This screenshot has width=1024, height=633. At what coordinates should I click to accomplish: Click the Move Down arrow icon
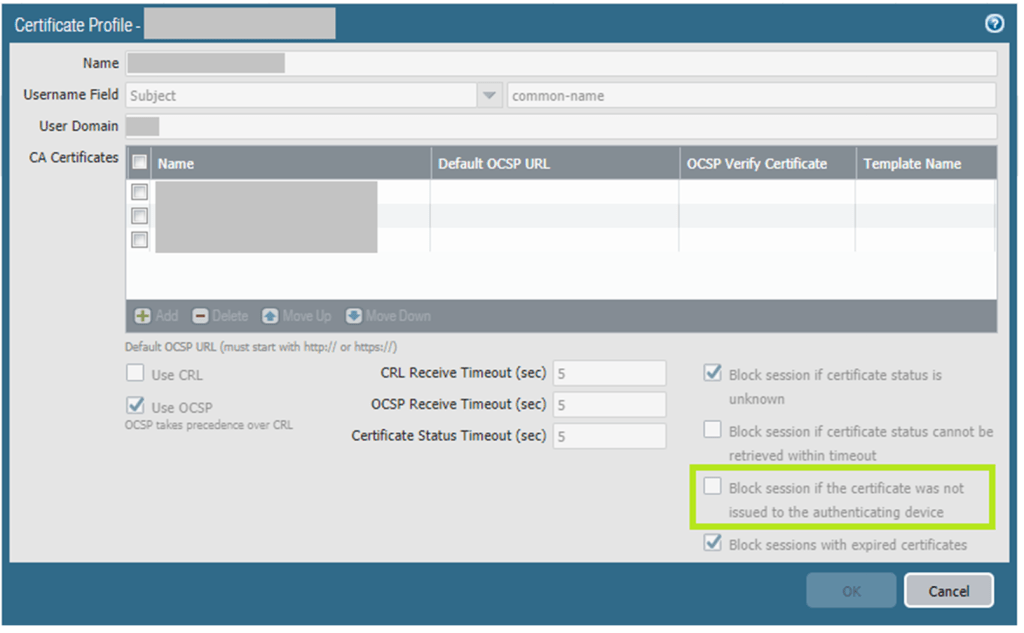(354, 316)
